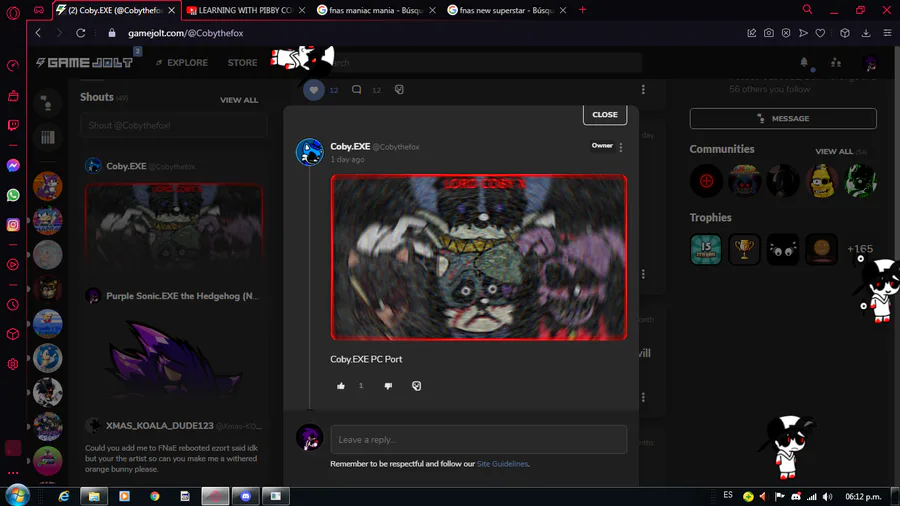Open Game Jolt chat sidebar icon
The width and height of the screenshot is (900, 506).
tap(47, 104)
